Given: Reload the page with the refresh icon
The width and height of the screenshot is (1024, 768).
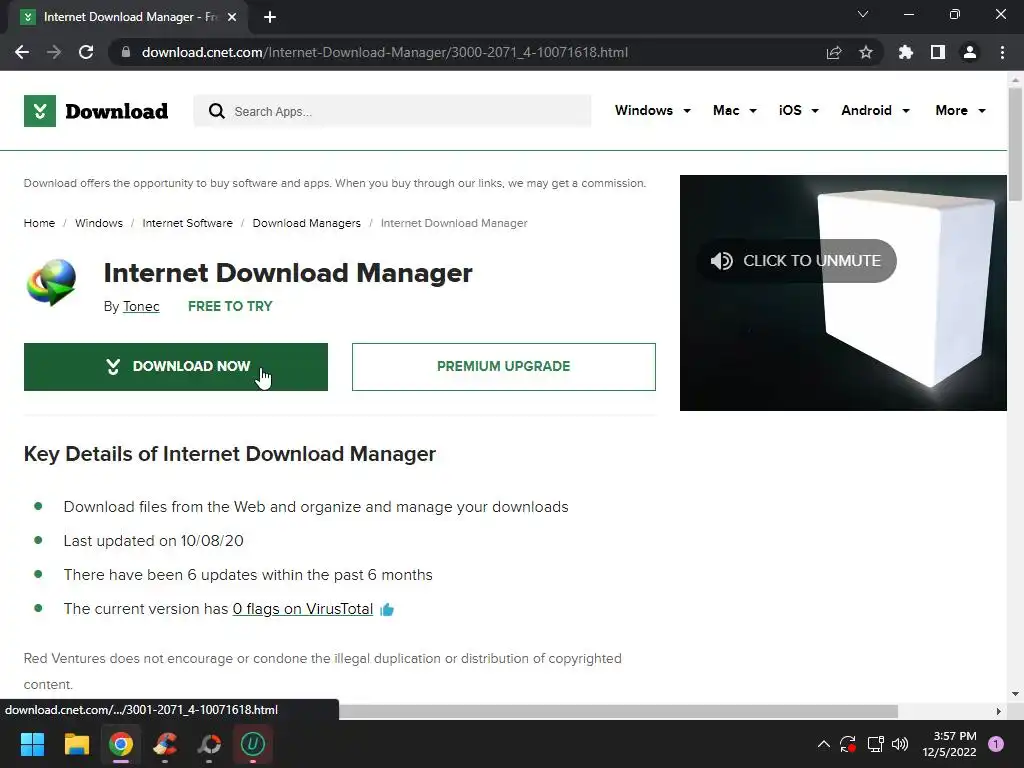Looking at the screenshot, I should [x=86, y=52].
